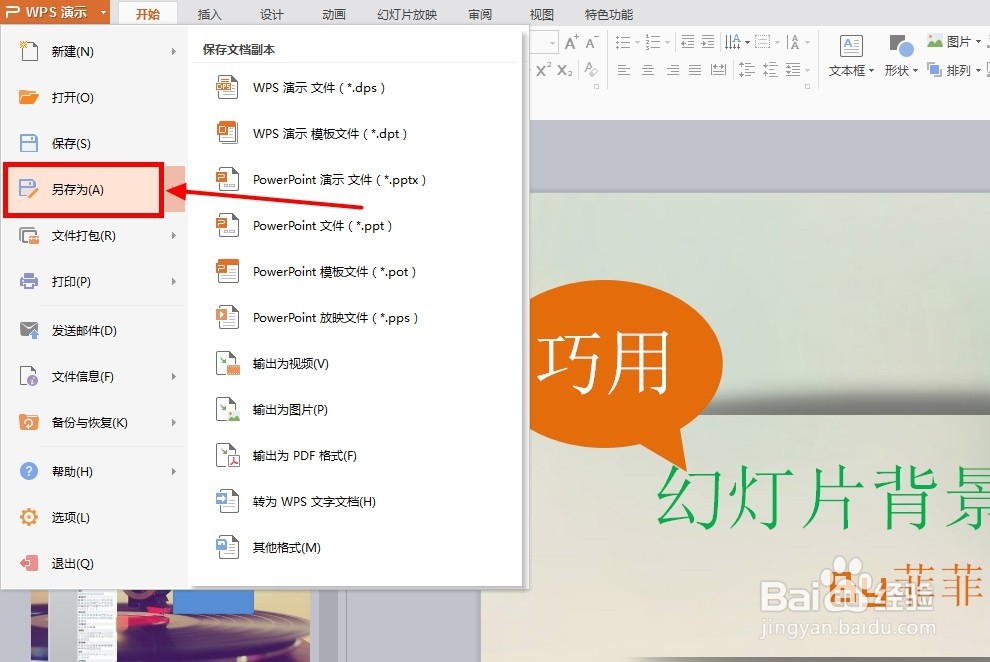Toggle subscript X₂ formatting

564,70
